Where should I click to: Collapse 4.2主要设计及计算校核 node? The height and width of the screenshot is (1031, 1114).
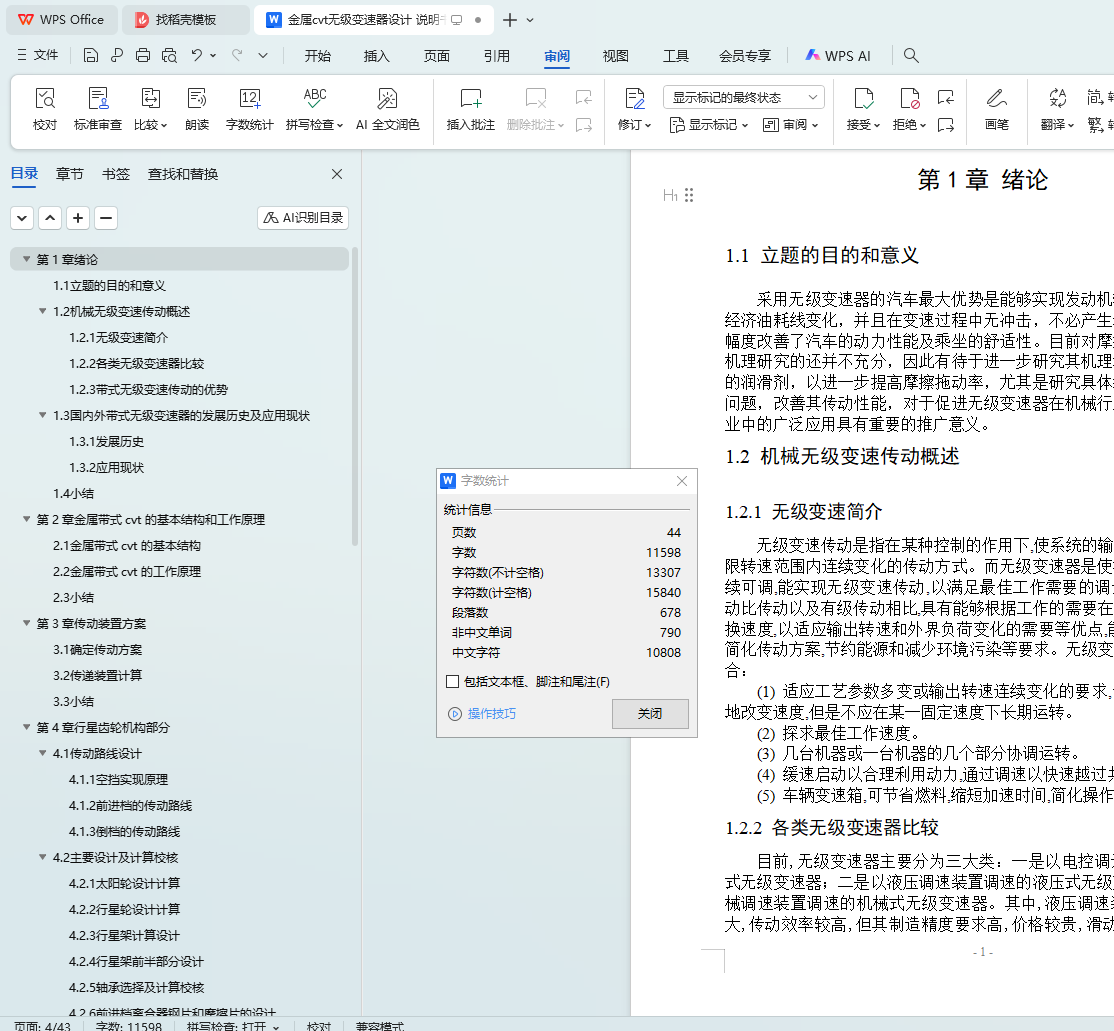pyautogui.click(x=43, y=857)
